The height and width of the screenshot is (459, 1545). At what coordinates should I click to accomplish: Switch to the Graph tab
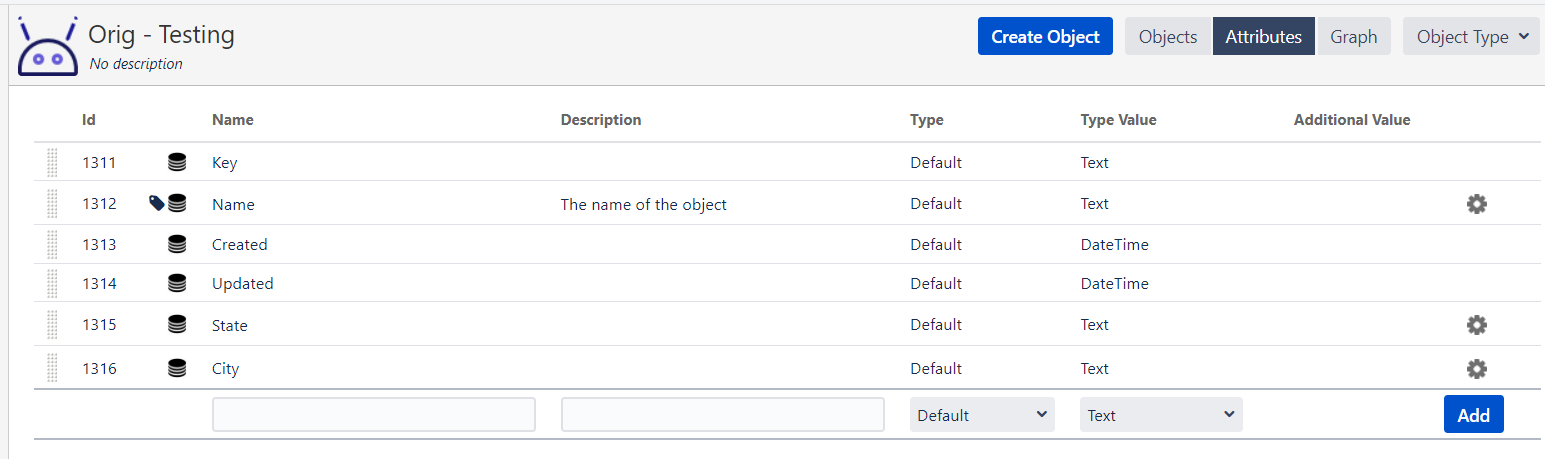pos(1354,36)
